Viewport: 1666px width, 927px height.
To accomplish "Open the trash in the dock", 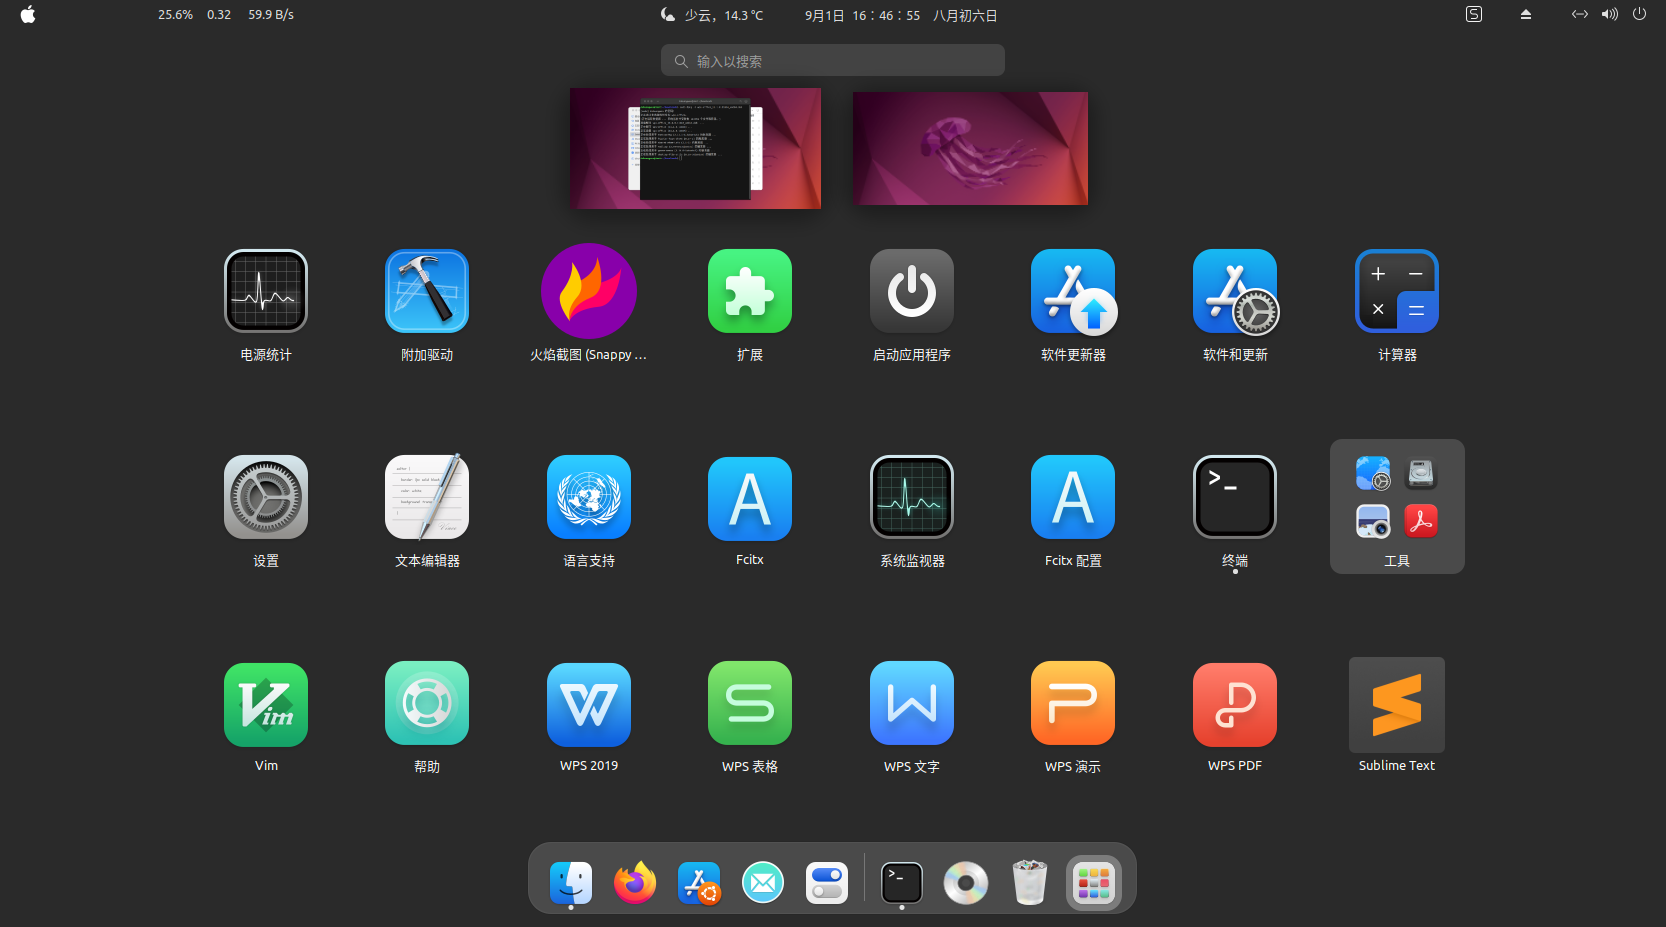I will pos(1030,882).
